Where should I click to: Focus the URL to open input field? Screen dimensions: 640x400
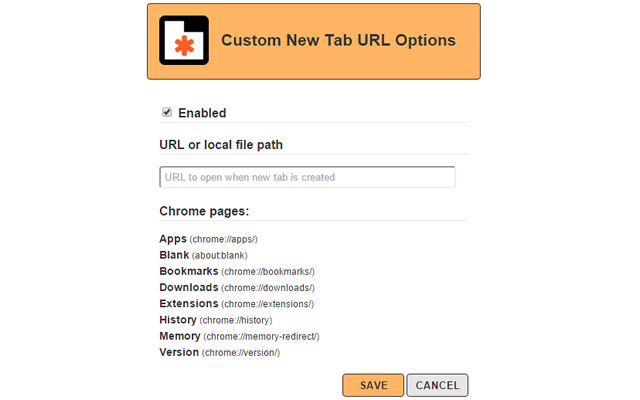(x=307, y=177)
